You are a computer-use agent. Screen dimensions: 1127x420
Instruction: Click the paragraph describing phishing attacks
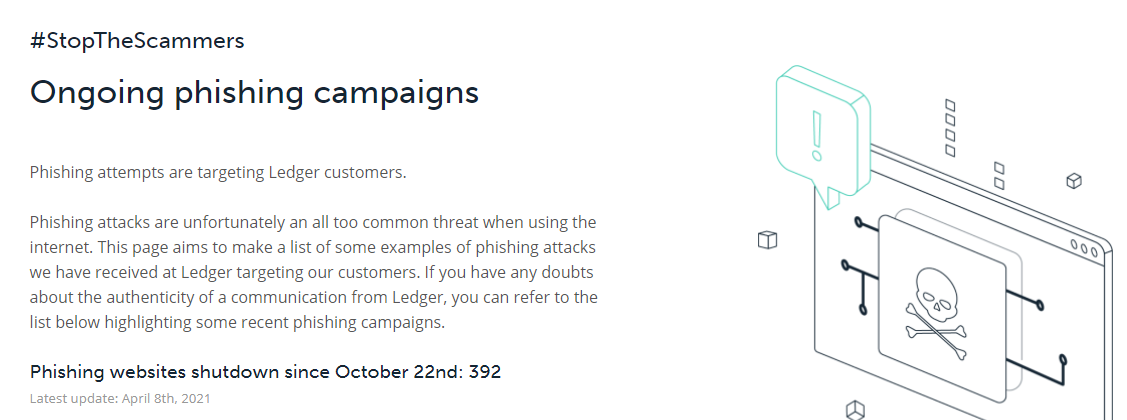pos(313,272)
